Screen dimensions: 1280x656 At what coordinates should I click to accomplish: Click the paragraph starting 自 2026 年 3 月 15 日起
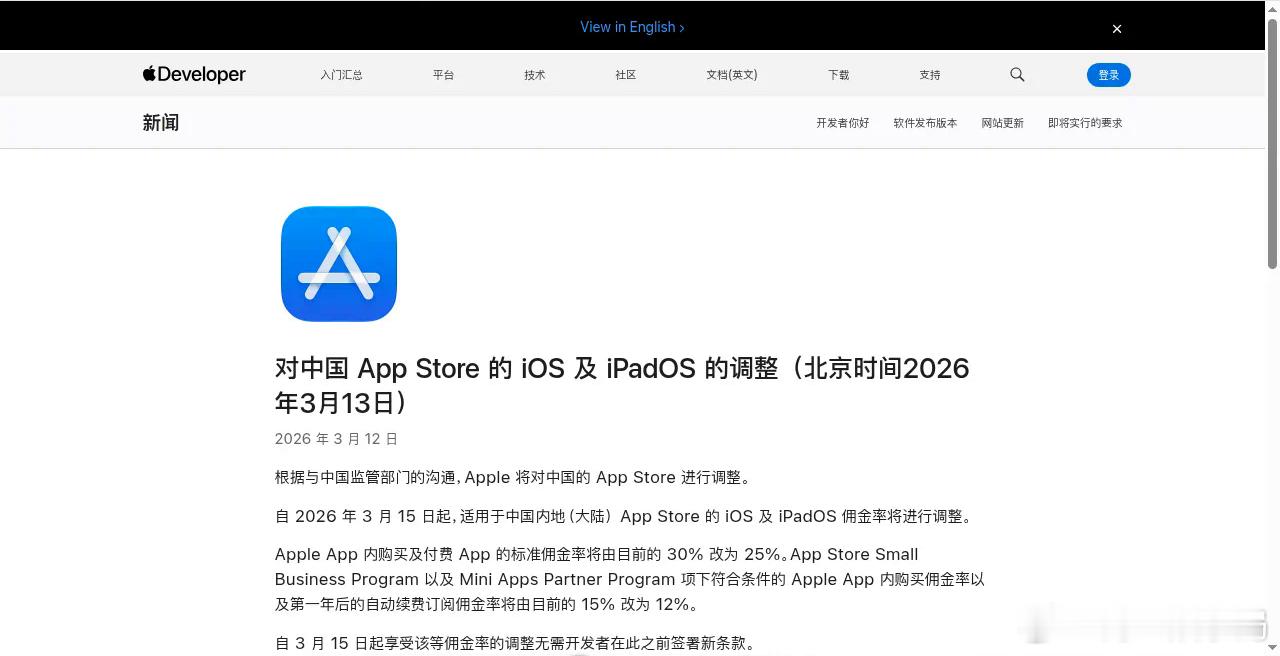624,517
